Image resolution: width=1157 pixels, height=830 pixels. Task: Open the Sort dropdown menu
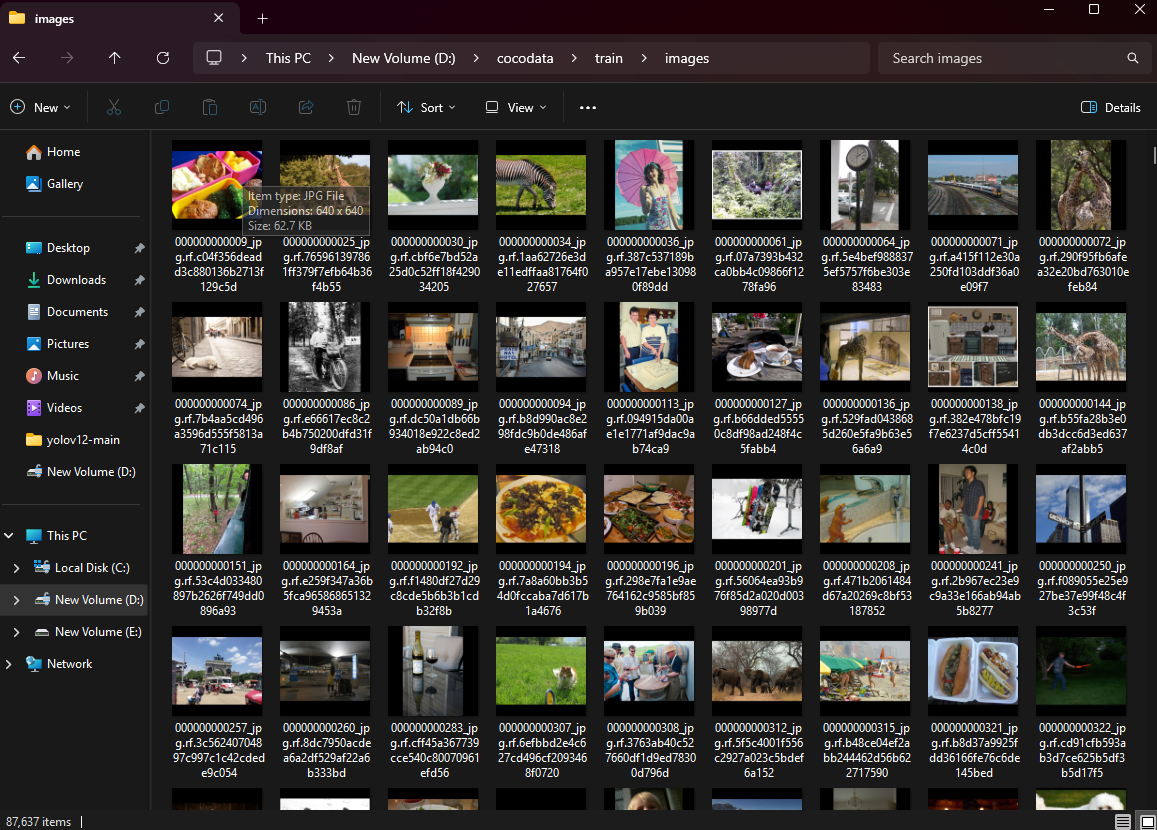pyautogui.click(x=426, y=107)
